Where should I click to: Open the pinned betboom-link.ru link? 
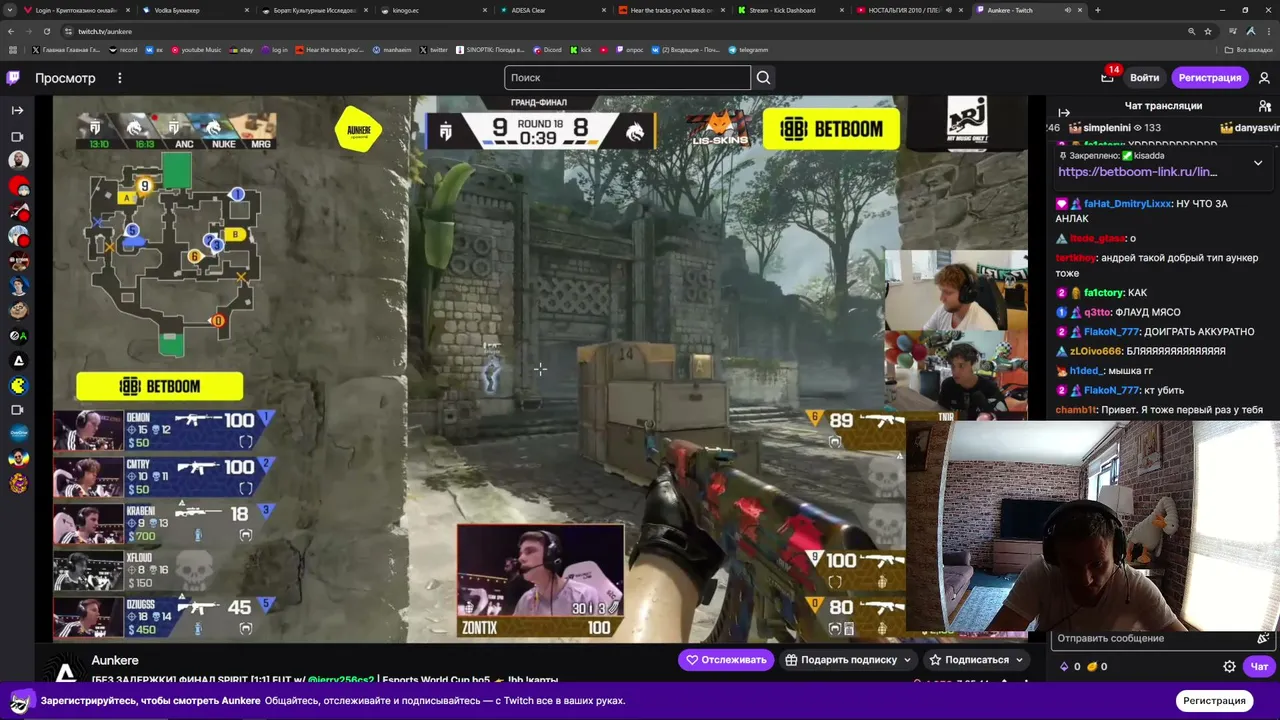tap(1137, 172)
